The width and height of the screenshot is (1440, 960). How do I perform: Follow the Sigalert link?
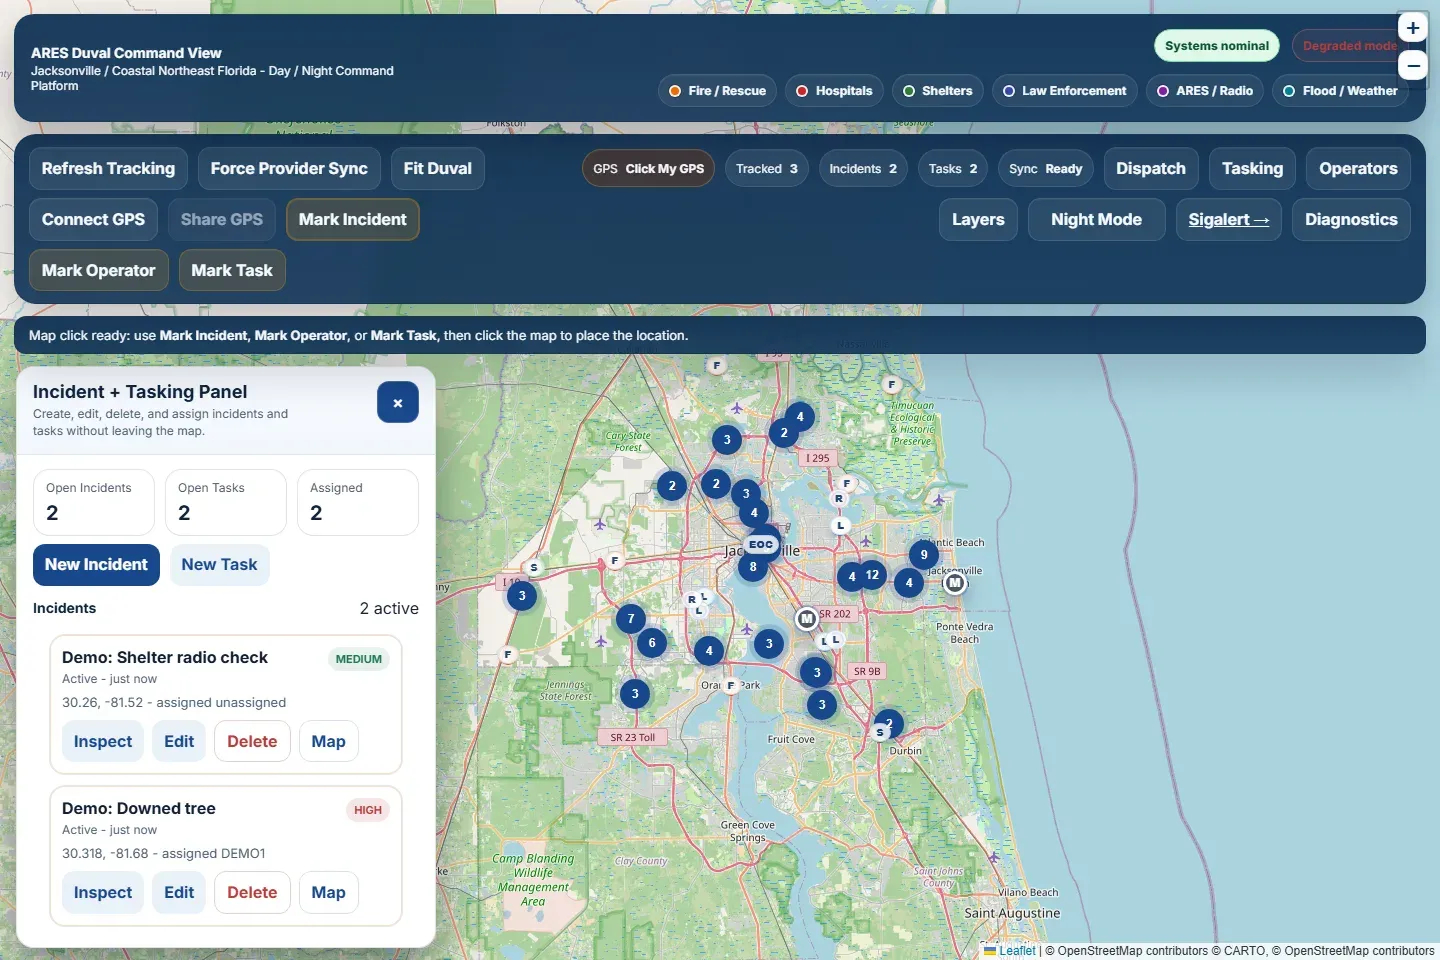[1228, 220]
